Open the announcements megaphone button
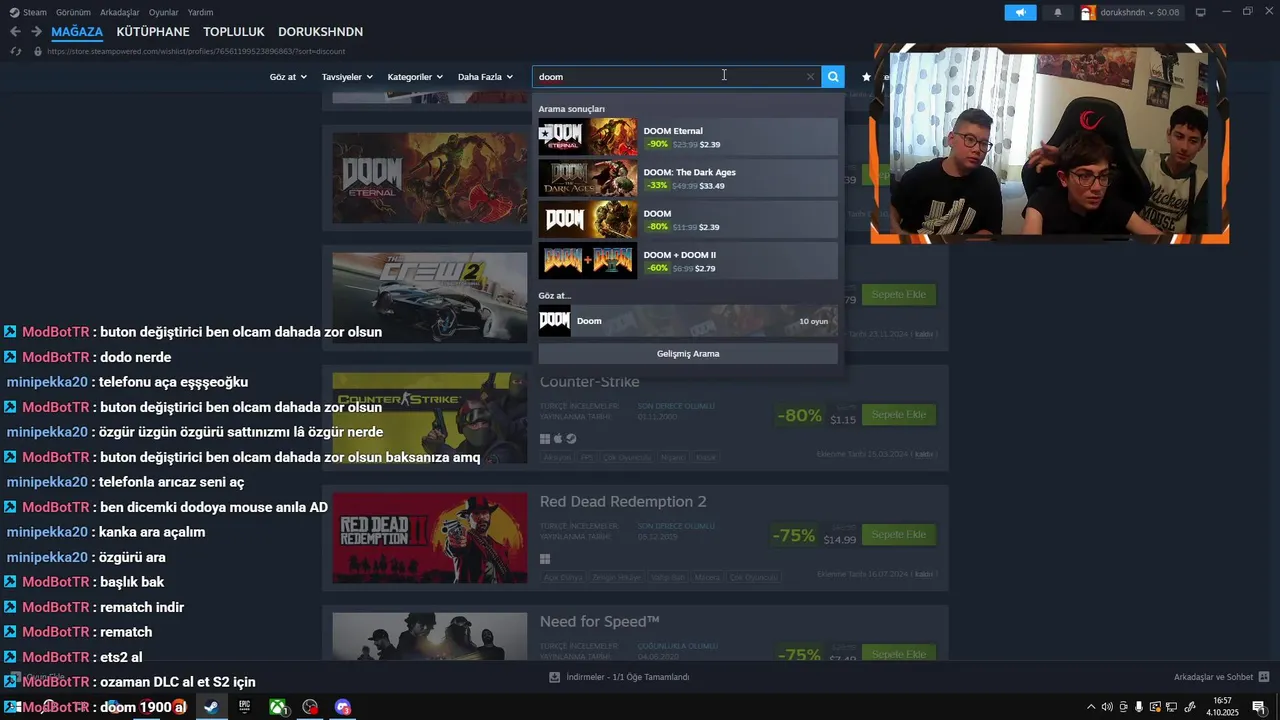Viewport: 1280px width, 720px height. [1020, 12]
